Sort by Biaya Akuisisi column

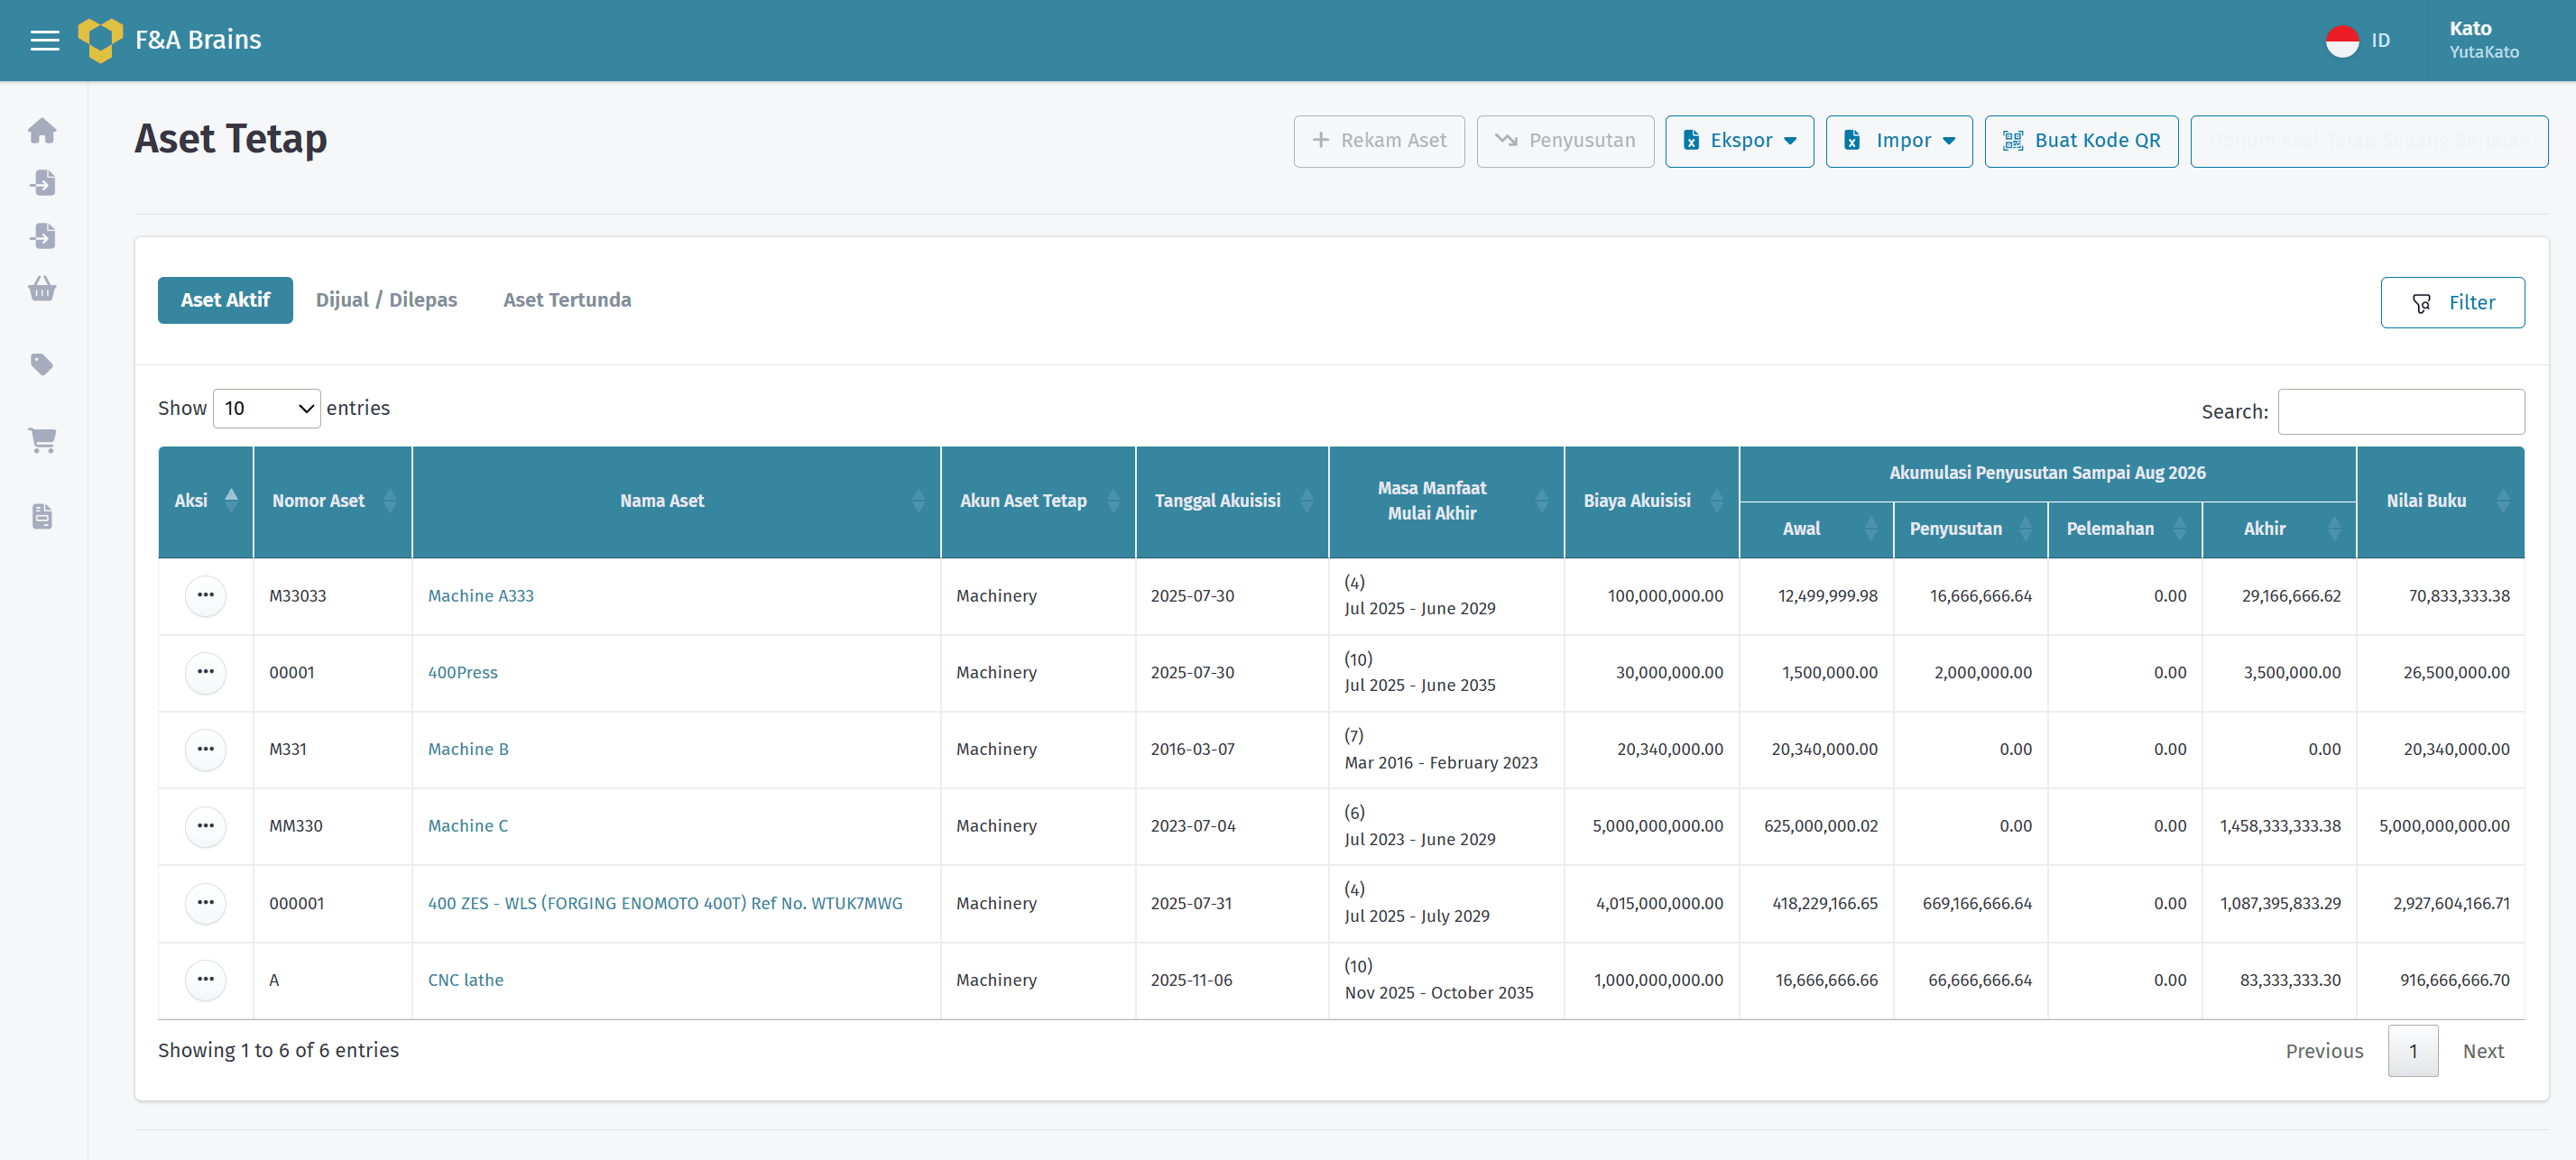(x=1651, y=501)
